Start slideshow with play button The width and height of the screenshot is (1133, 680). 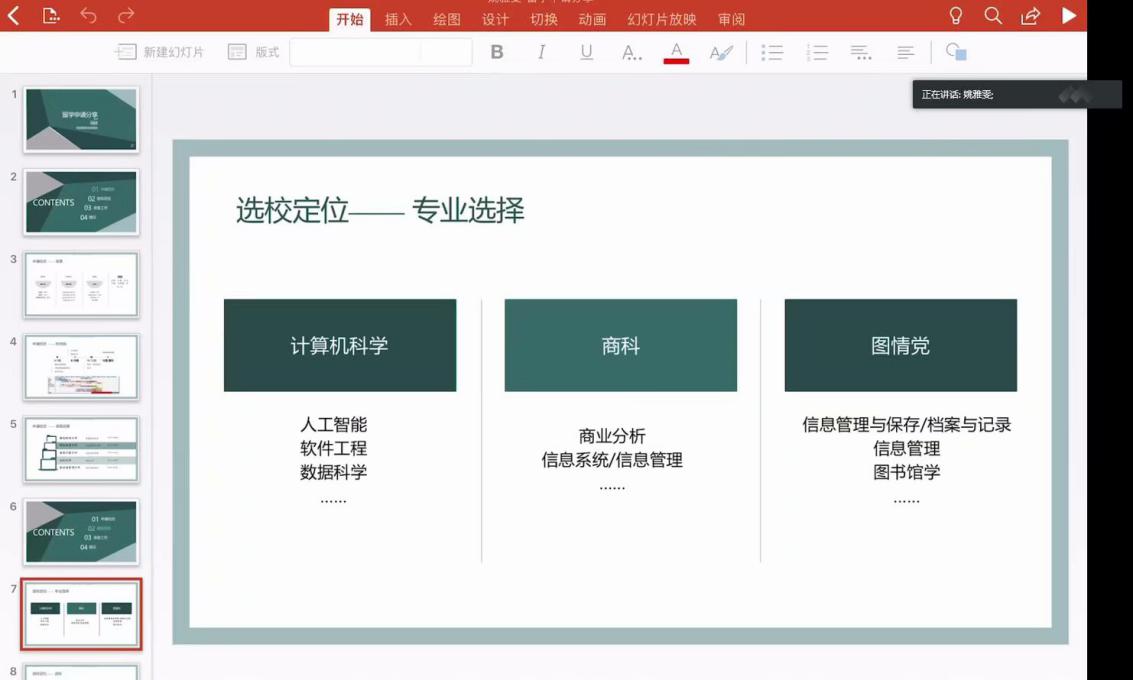(1069, 16)
